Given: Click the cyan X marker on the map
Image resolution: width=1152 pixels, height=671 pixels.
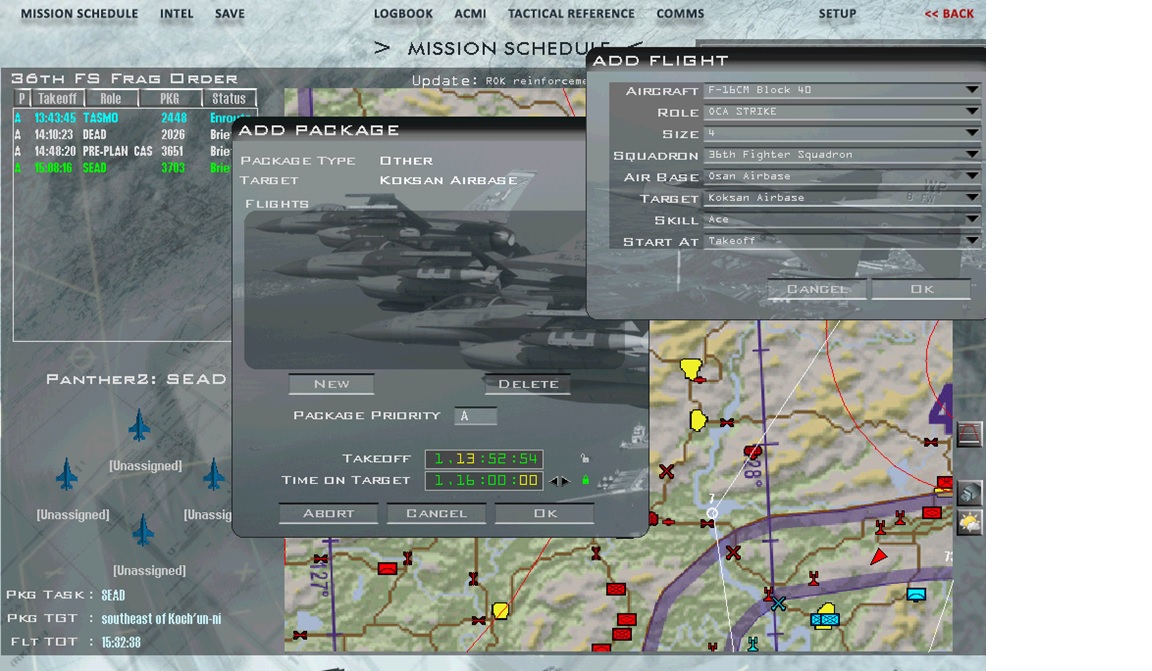Looking at the screenshot, I should (x=779, y=604).
